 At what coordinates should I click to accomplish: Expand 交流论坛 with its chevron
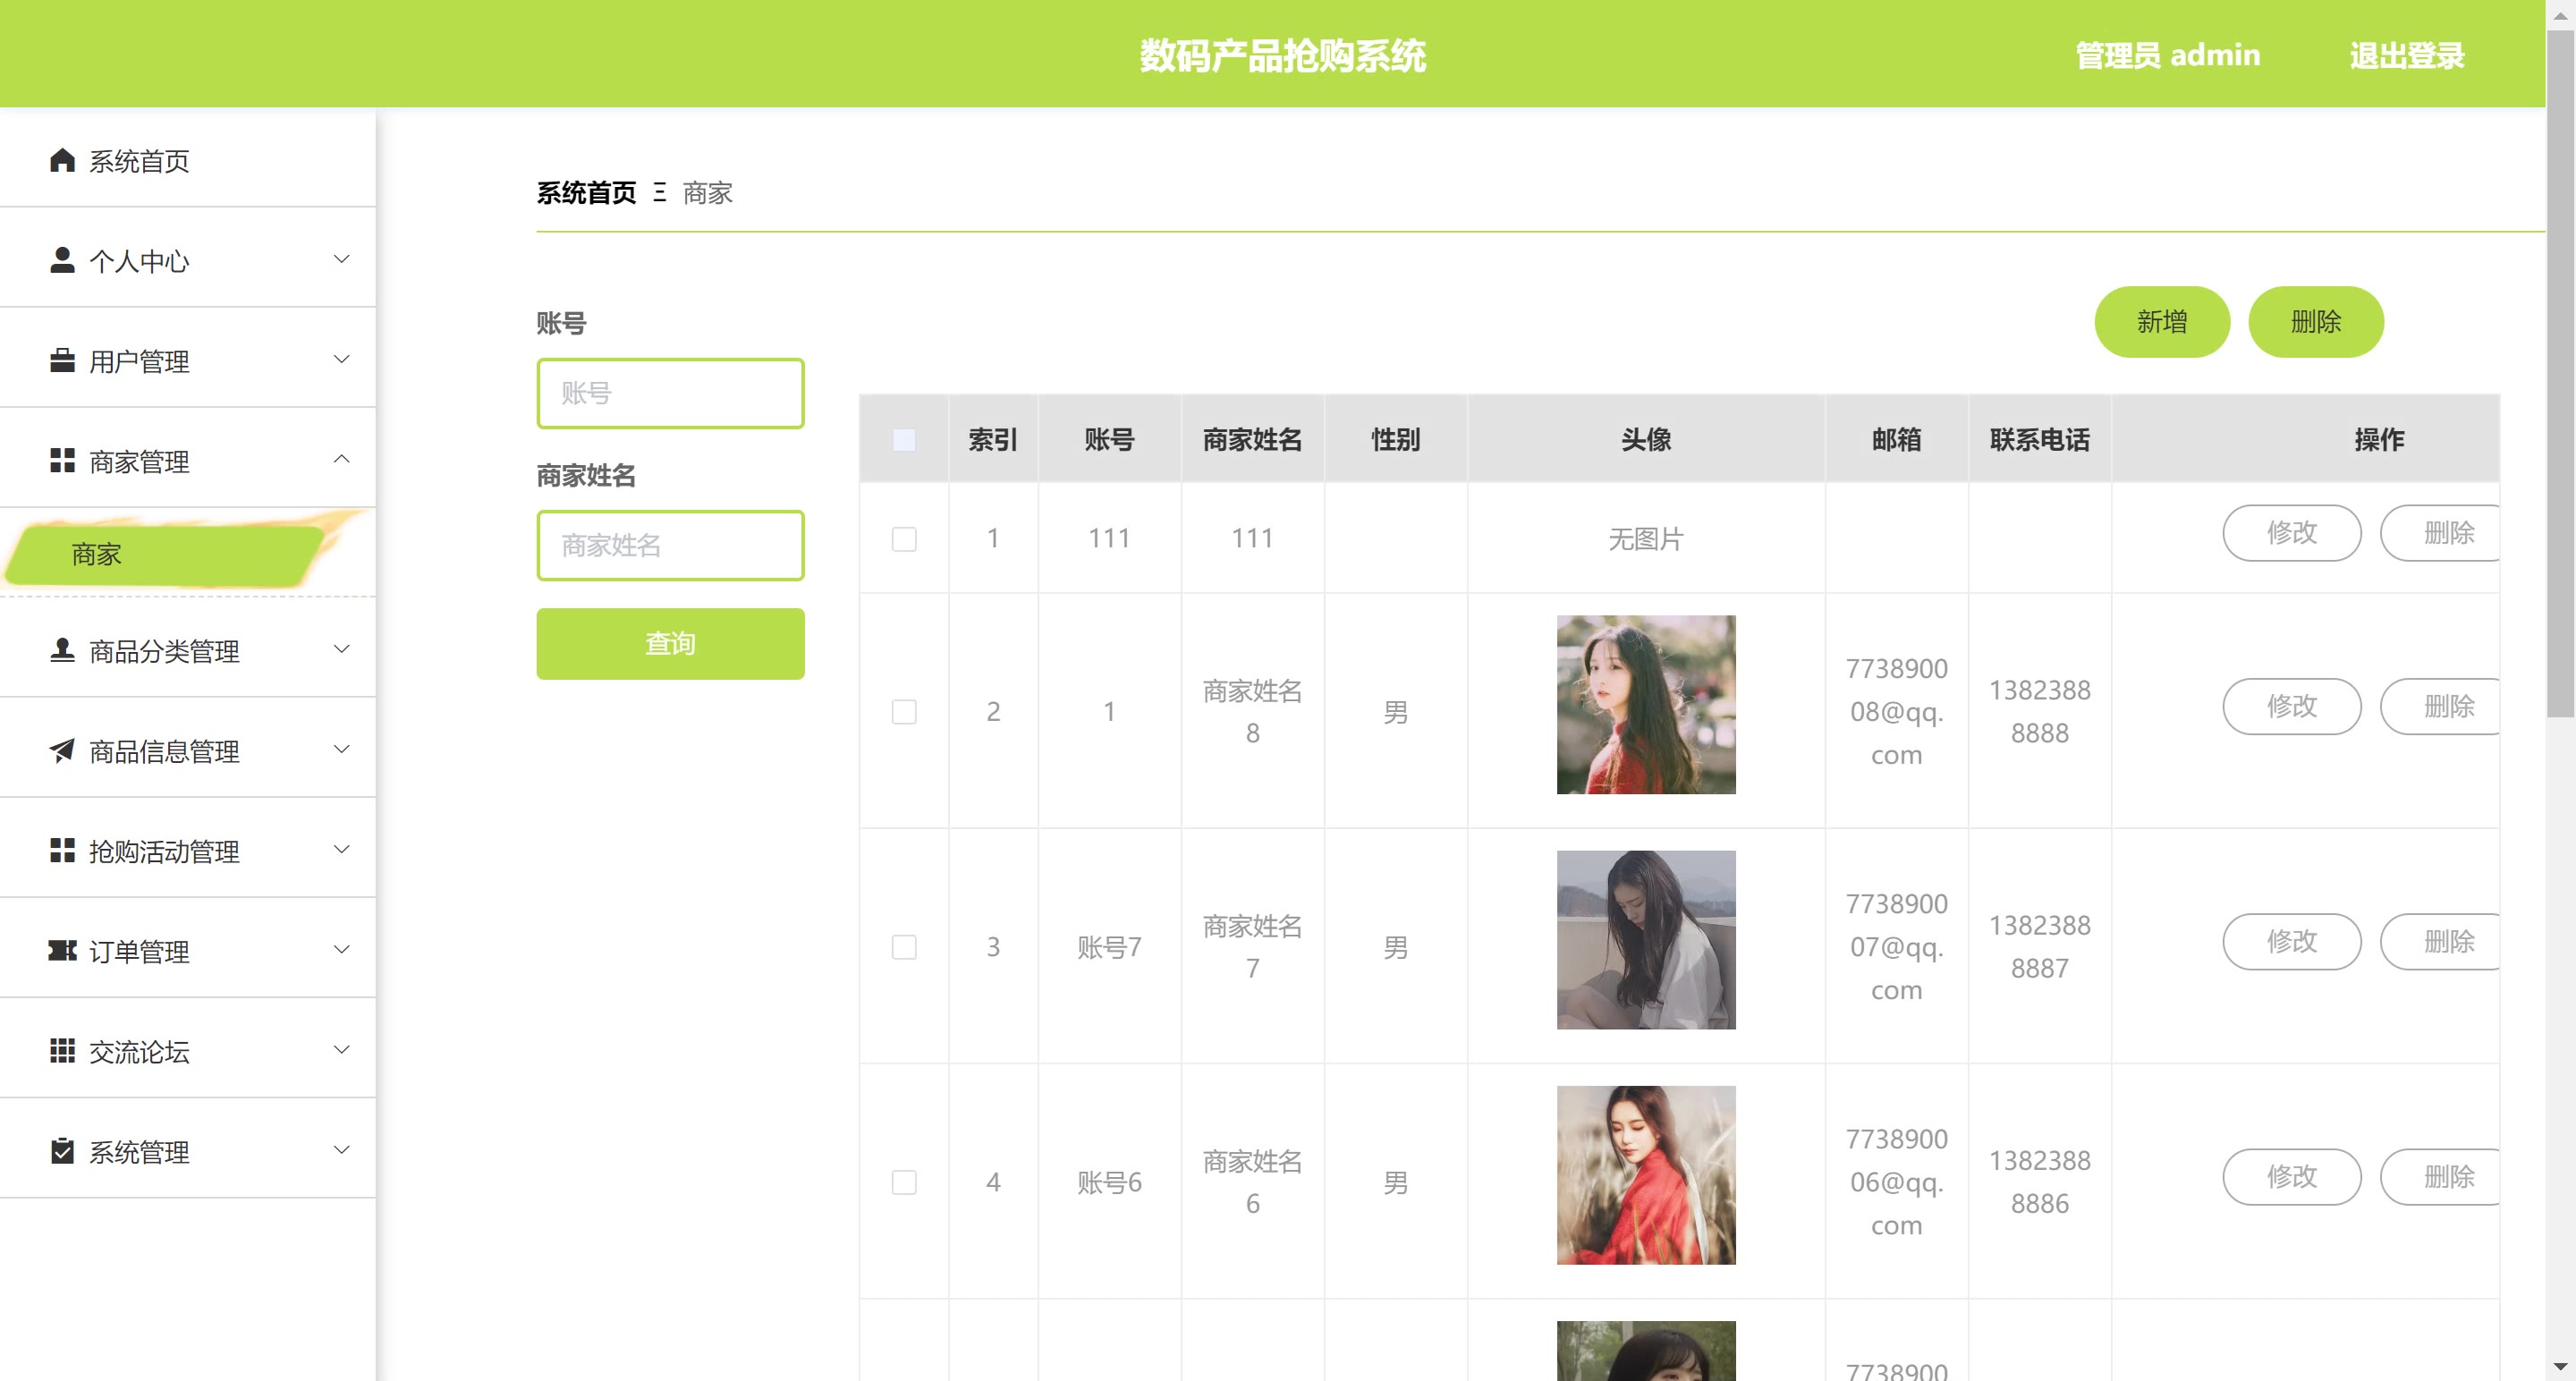pyautogui.click(x=341, y=1049)
